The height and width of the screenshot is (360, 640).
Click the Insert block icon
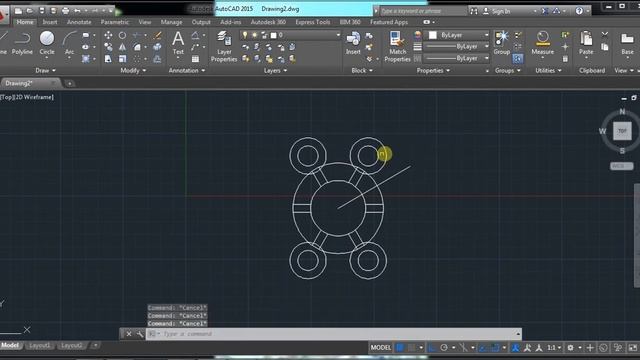point(353,43)
